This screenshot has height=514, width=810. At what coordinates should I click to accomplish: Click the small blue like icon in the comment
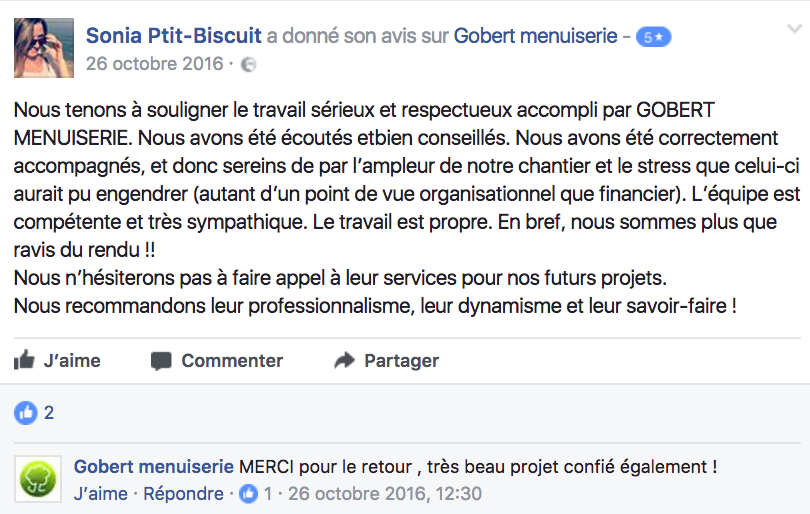pyautogui.click(x=247, y=493)
